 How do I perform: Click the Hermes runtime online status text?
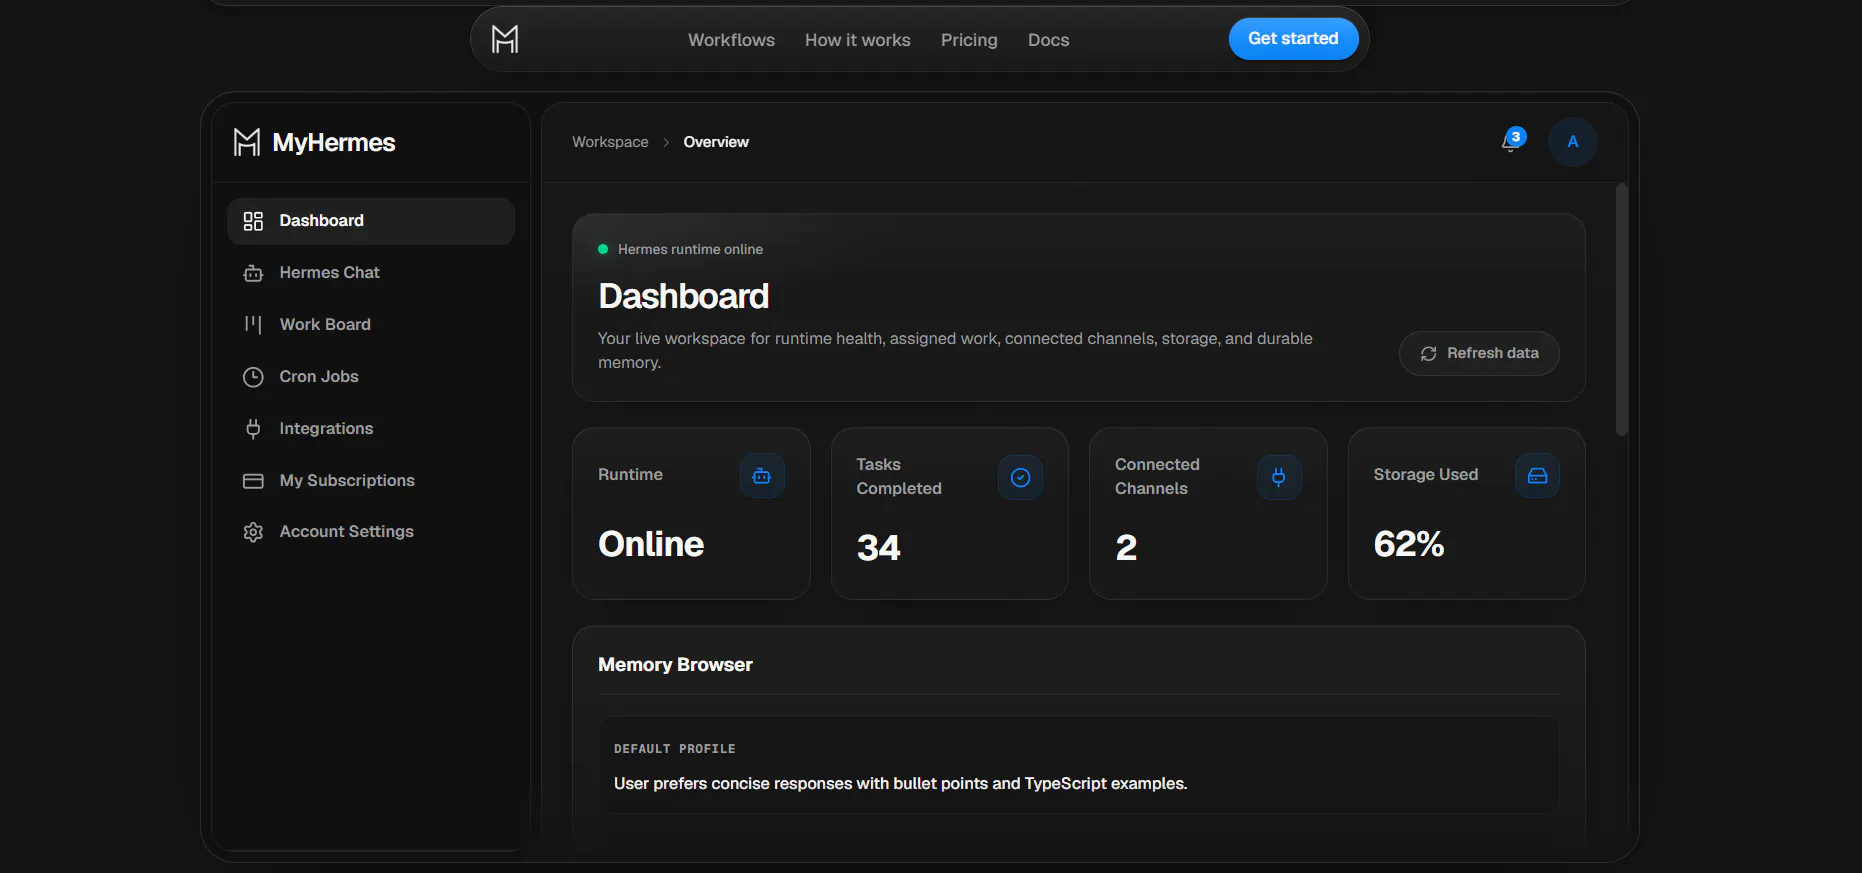coord(690,249)
